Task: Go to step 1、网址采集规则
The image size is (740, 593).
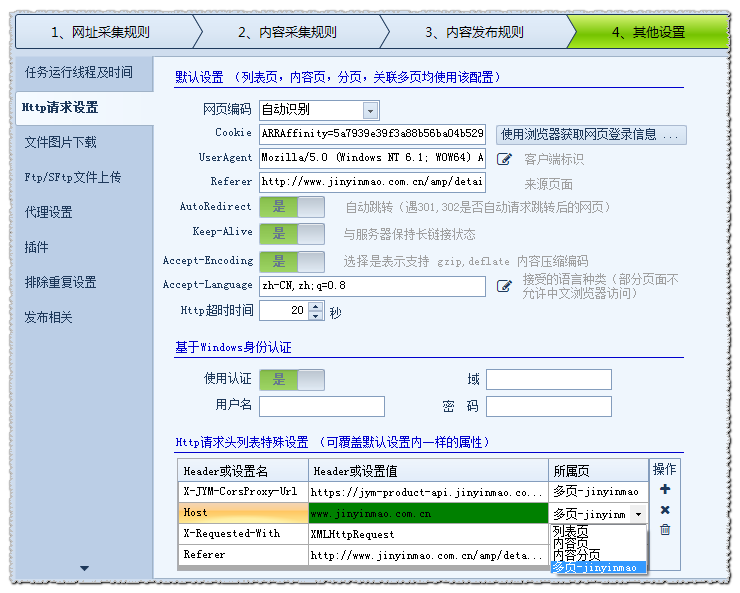Action: point(104,32)
